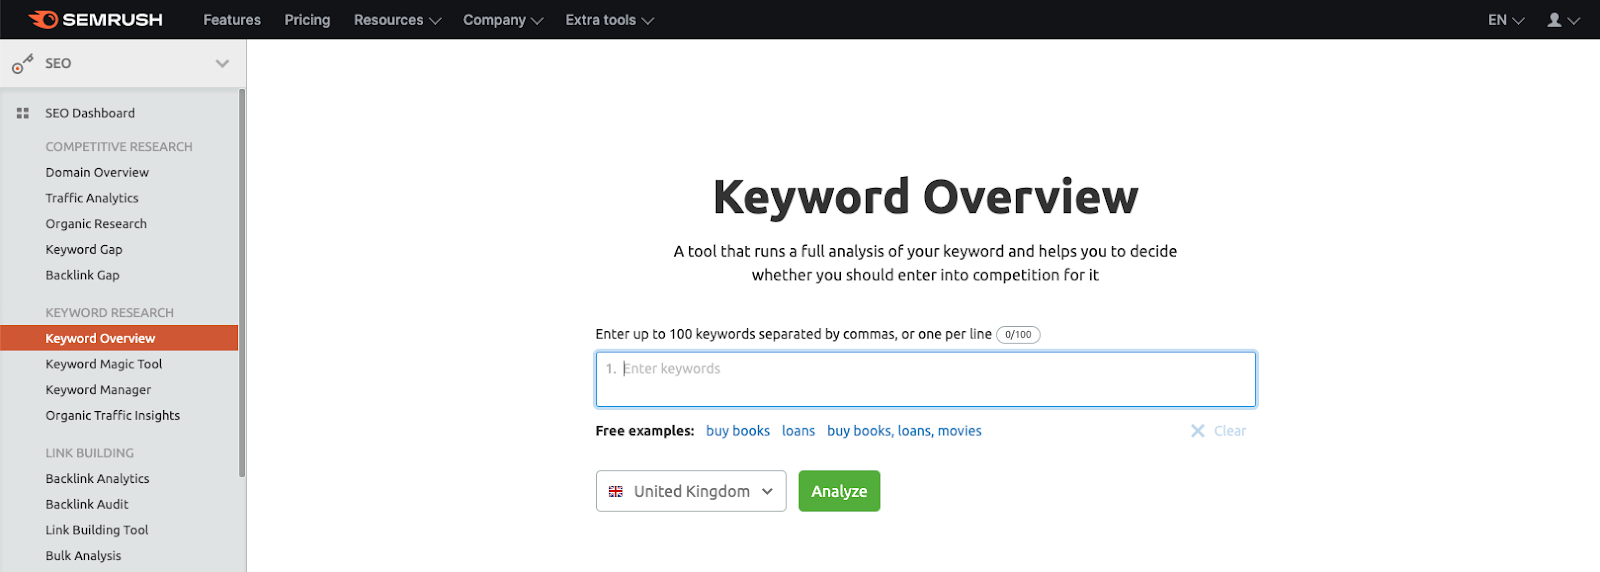
Task: Open Keyword Magic Tool
Action: [x=104, y=364]
